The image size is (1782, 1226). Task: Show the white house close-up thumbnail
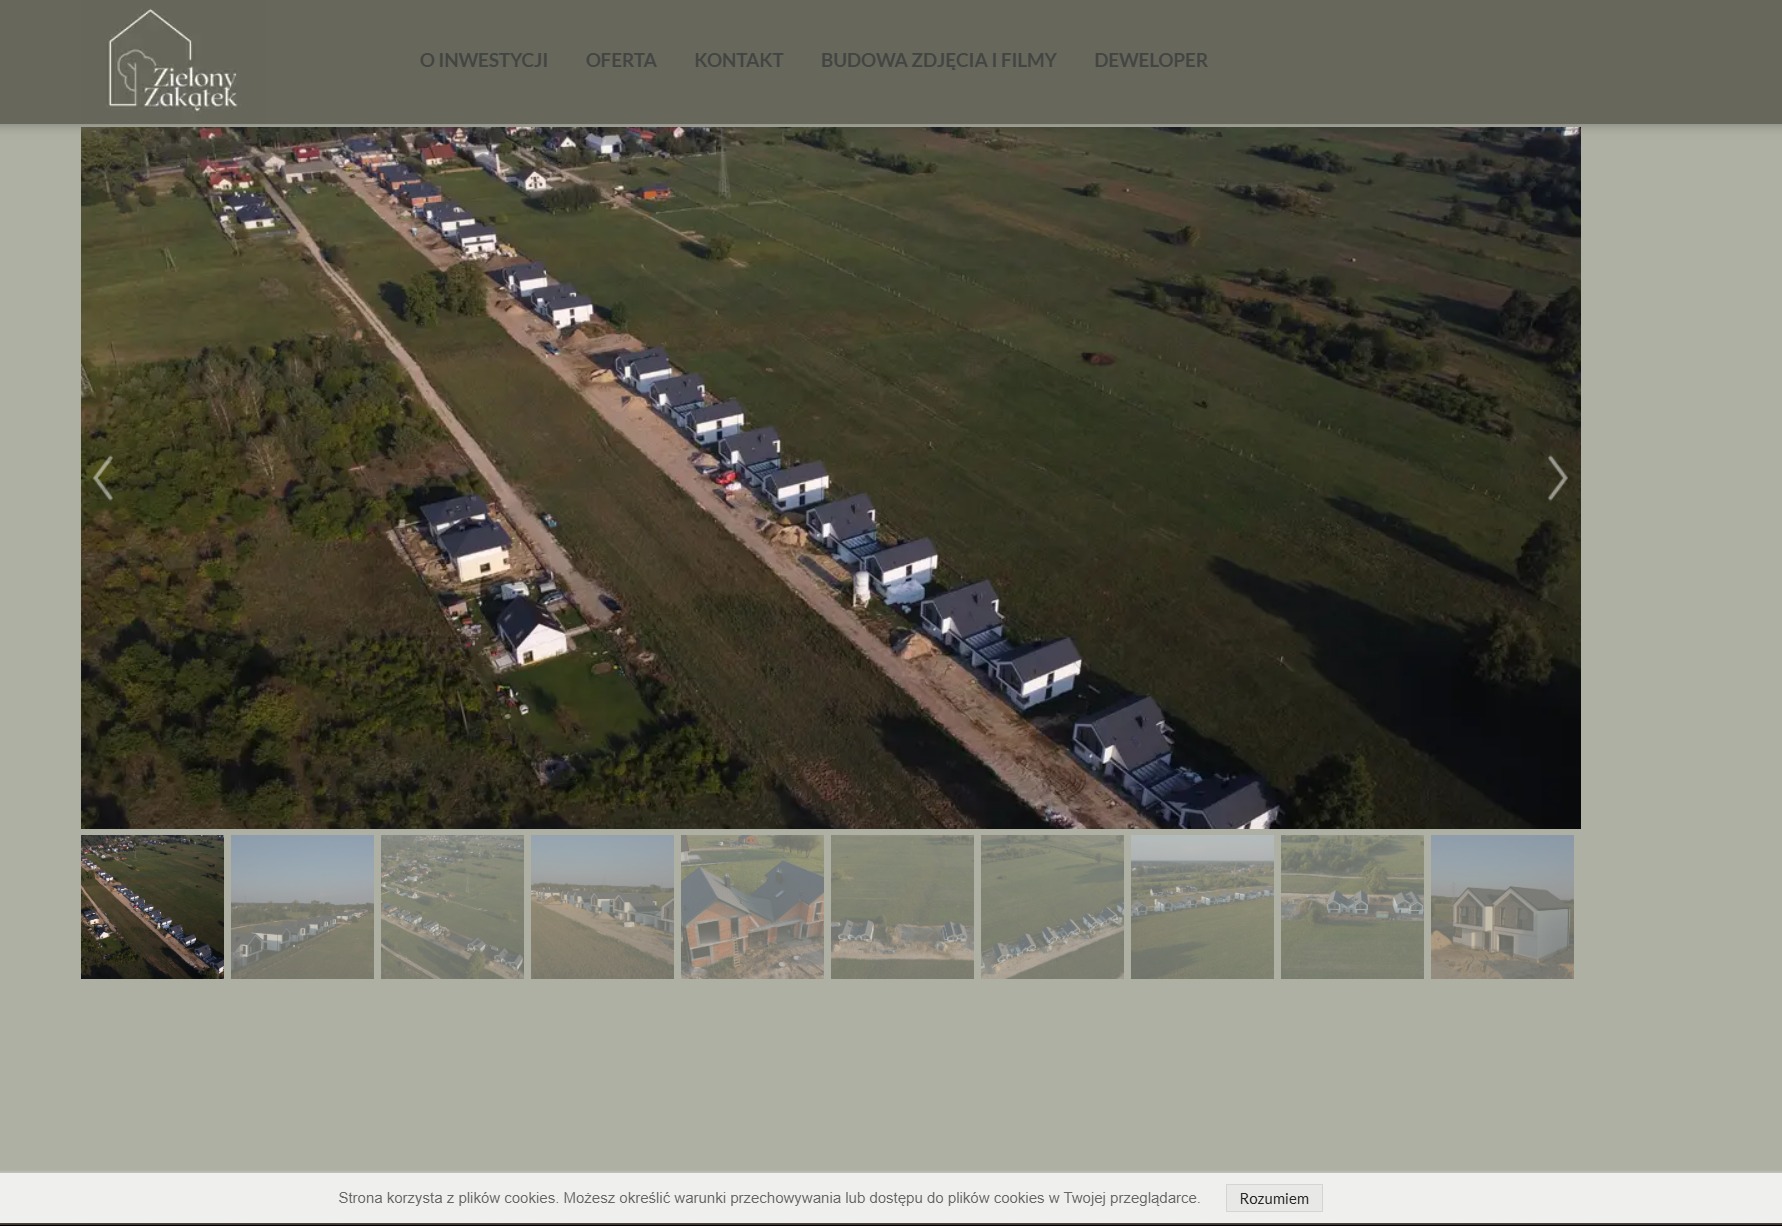1502,907
